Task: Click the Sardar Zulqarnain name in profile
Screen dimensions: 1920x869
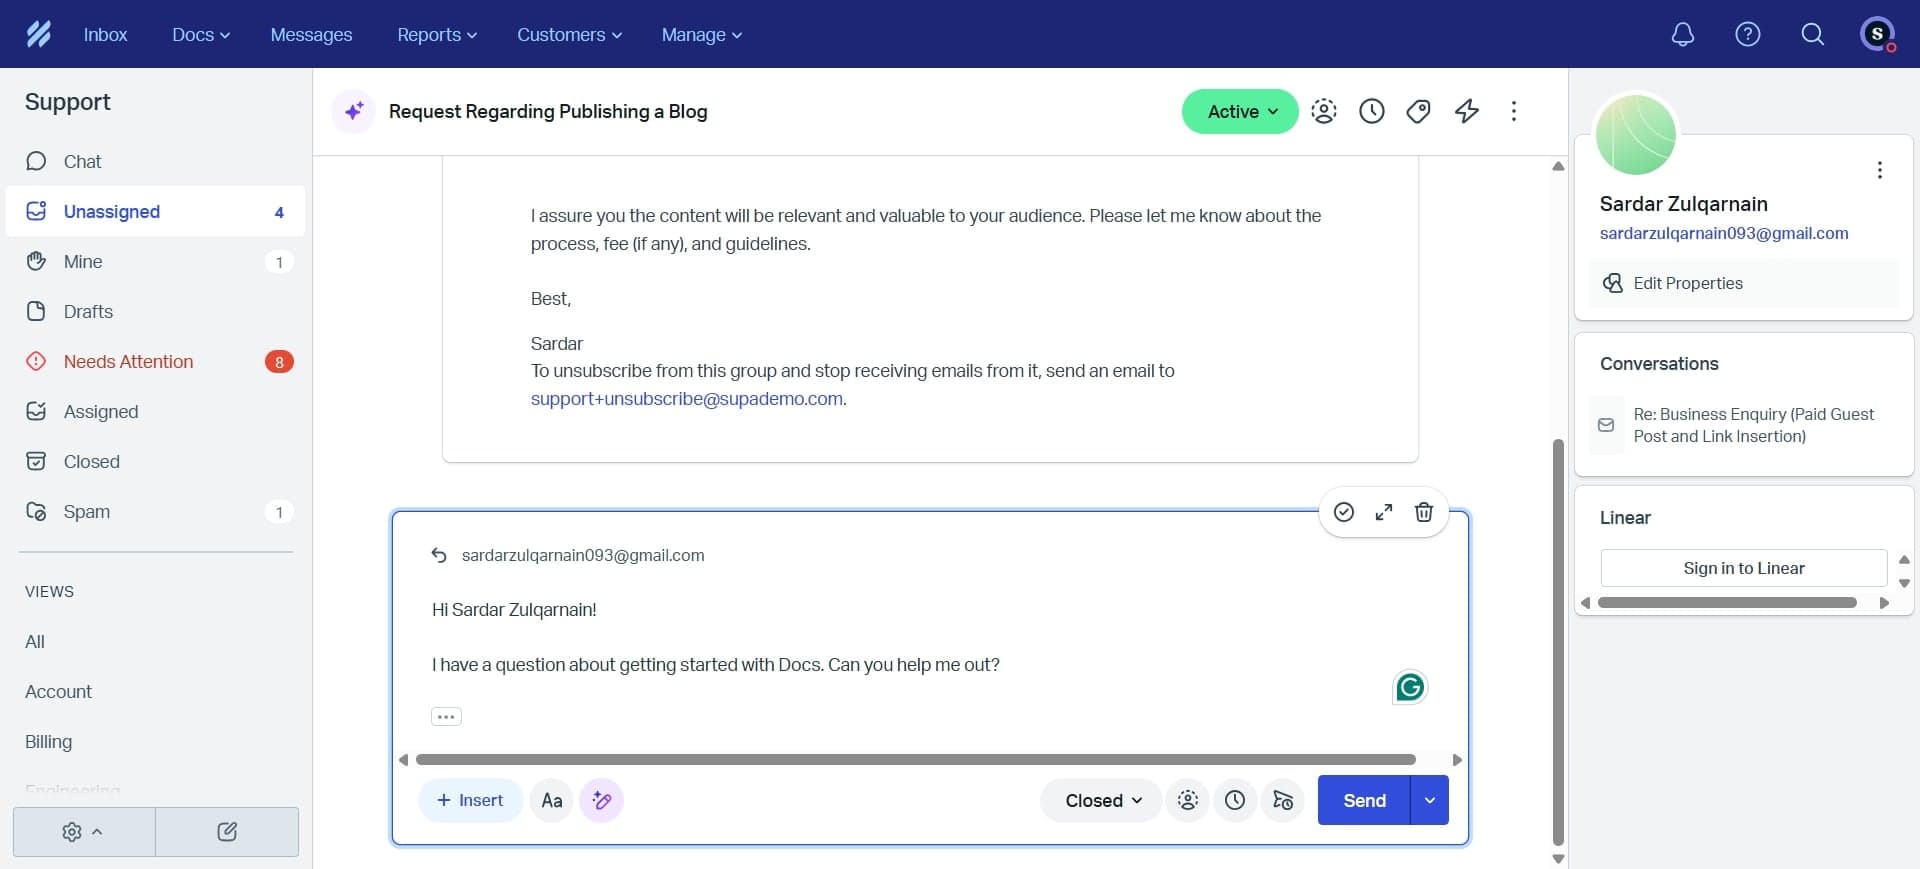Action: click(1683, 204)
